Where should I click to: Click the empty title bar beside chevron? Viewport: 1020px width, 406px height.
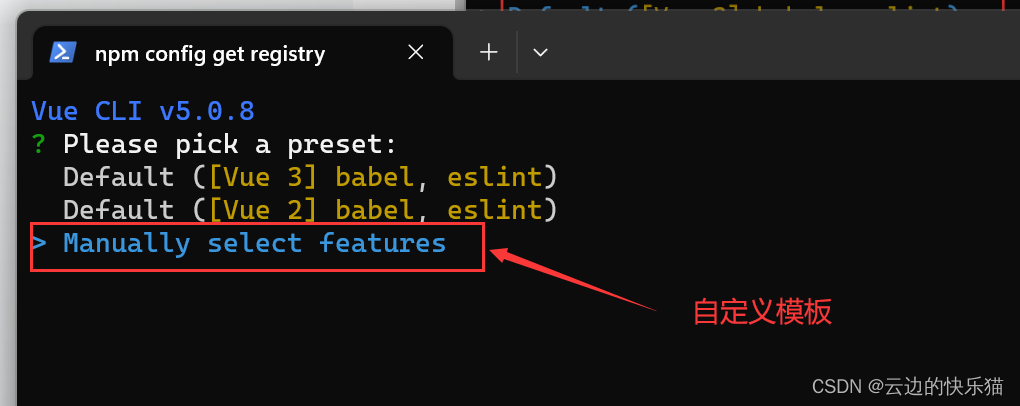[781, 53]
